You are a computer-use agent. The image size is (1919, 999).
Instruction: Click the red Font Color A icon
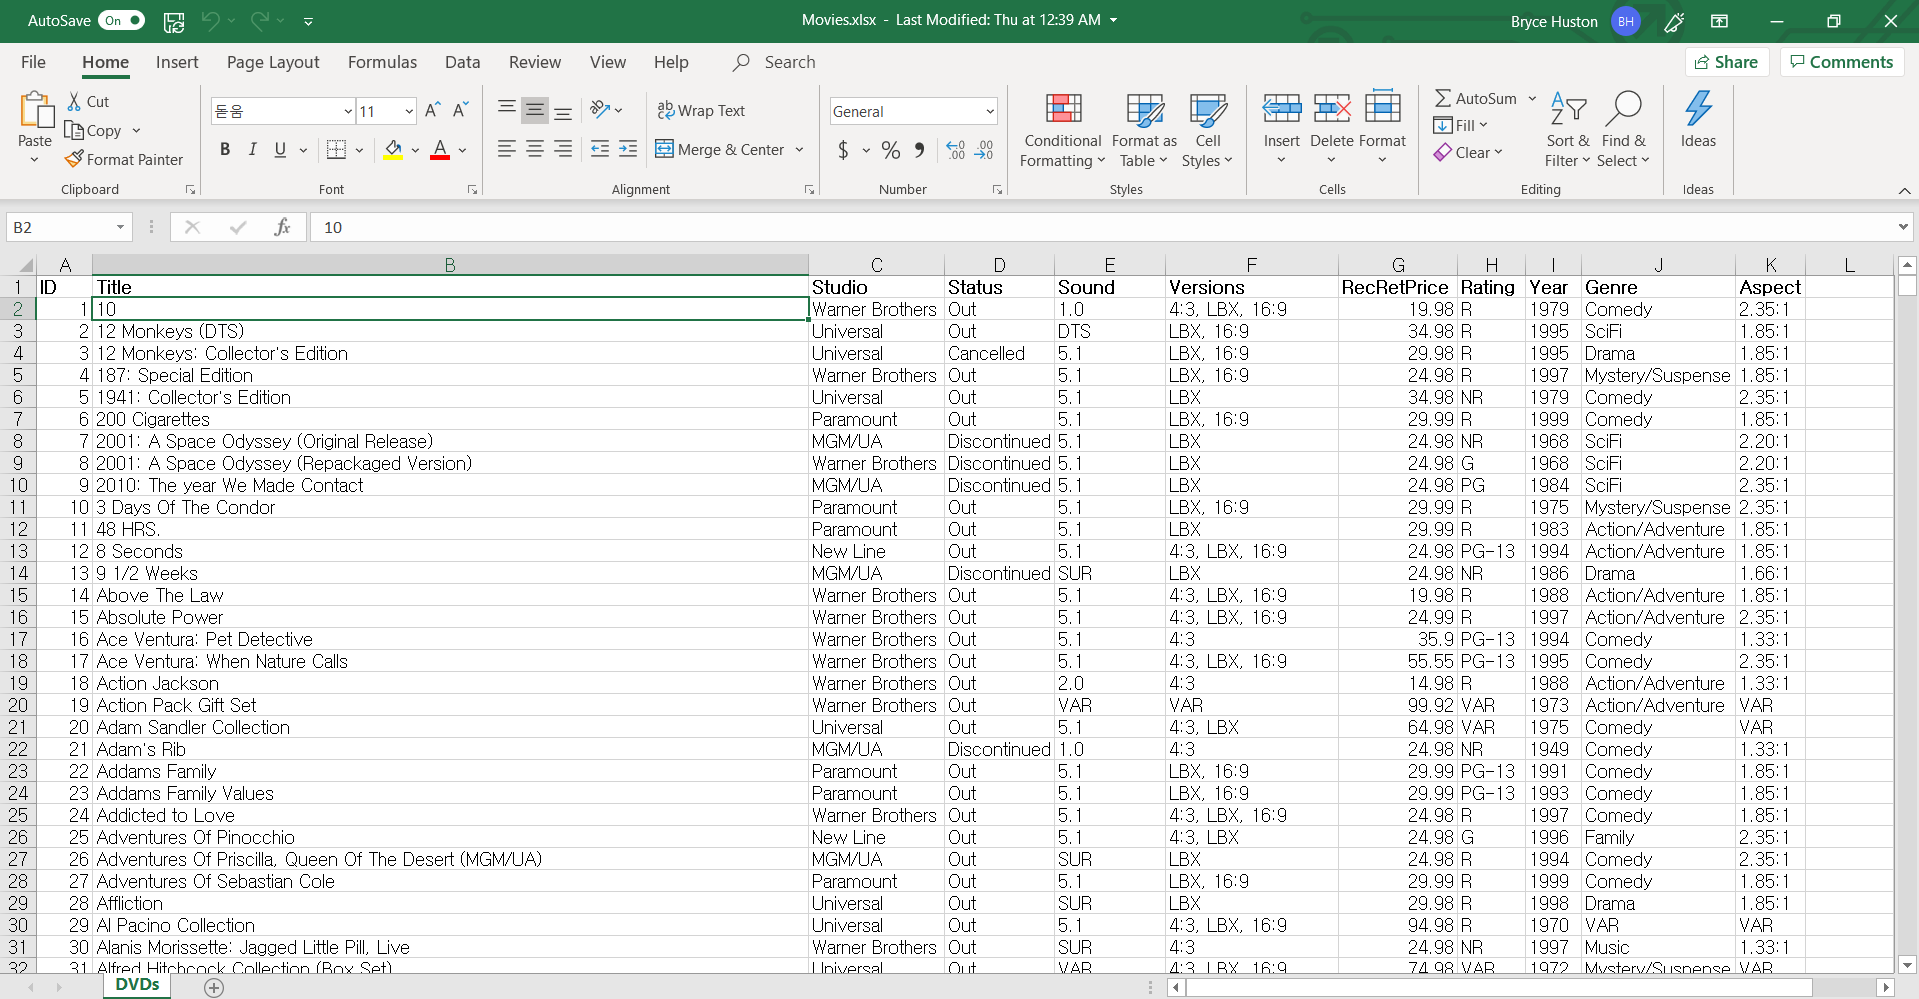click(440, 150)
